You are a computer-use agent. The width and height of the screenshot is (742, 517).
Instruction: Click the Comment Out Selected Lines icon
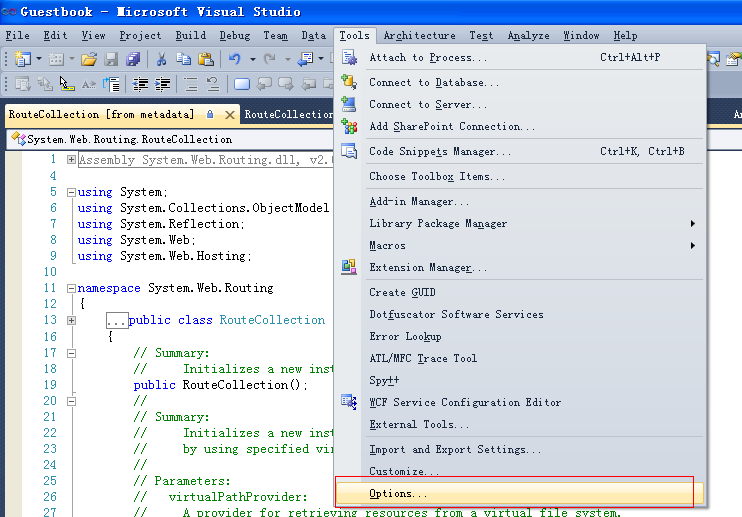[191, 85]
